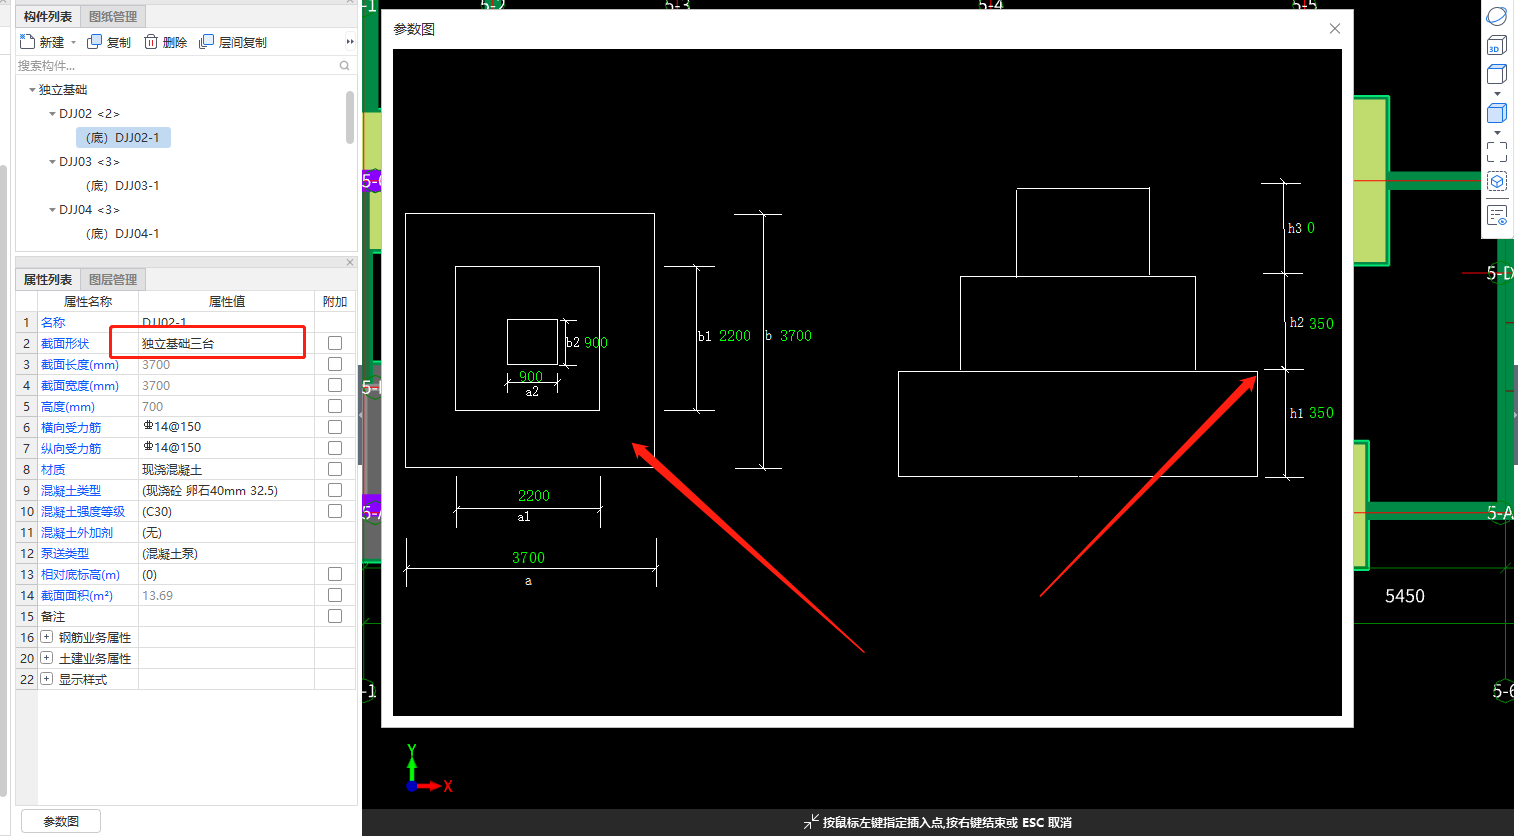
Task: Edit the a value 3700 in parameter diagram
Action: point(528,557)
